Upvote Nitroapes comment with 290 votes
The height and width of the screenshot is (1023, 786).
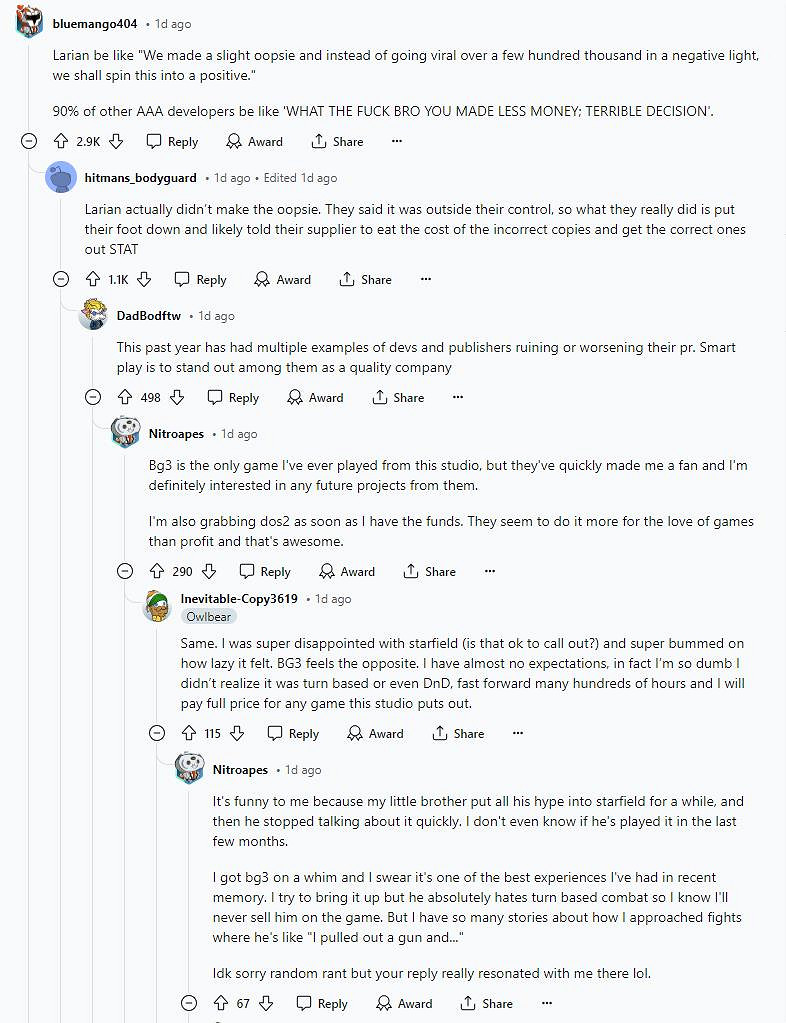pos(157,571)
